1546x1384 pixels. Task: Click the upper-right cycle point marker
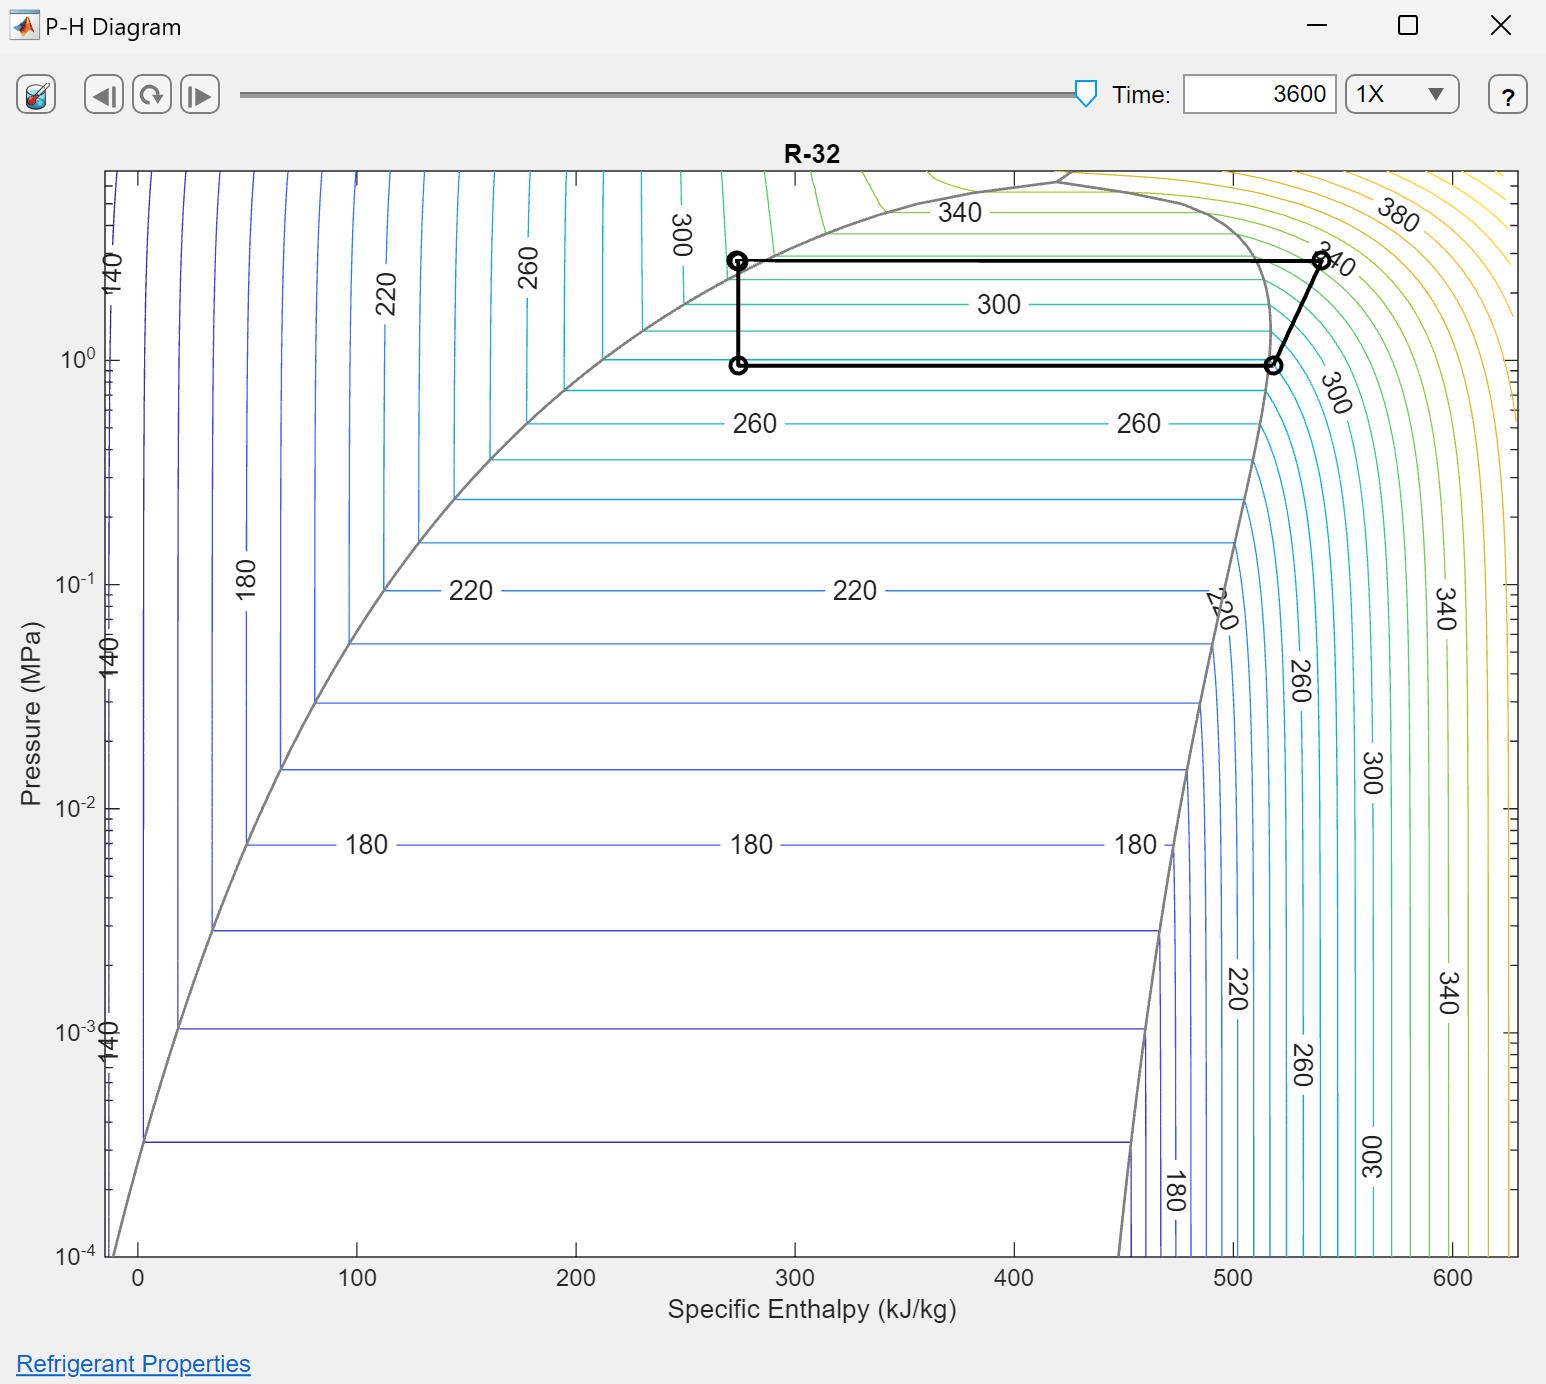point(1321,261)
